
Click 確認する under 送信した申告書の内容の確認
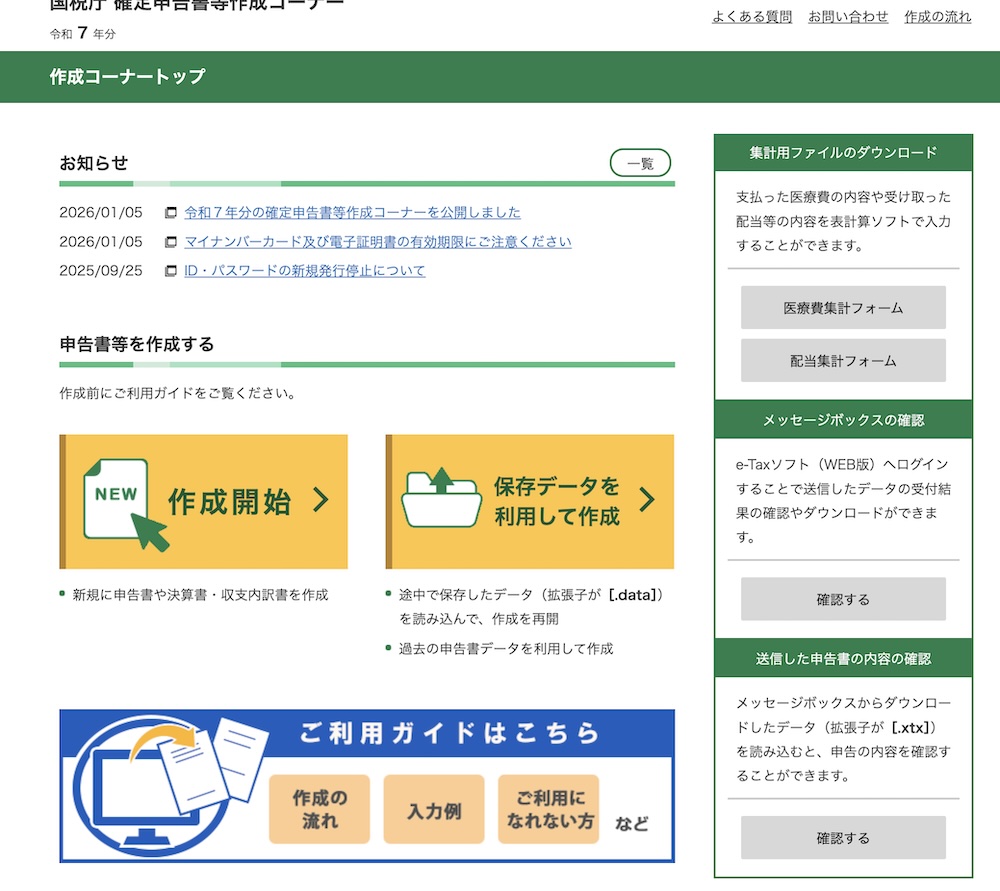click(842, 837)
